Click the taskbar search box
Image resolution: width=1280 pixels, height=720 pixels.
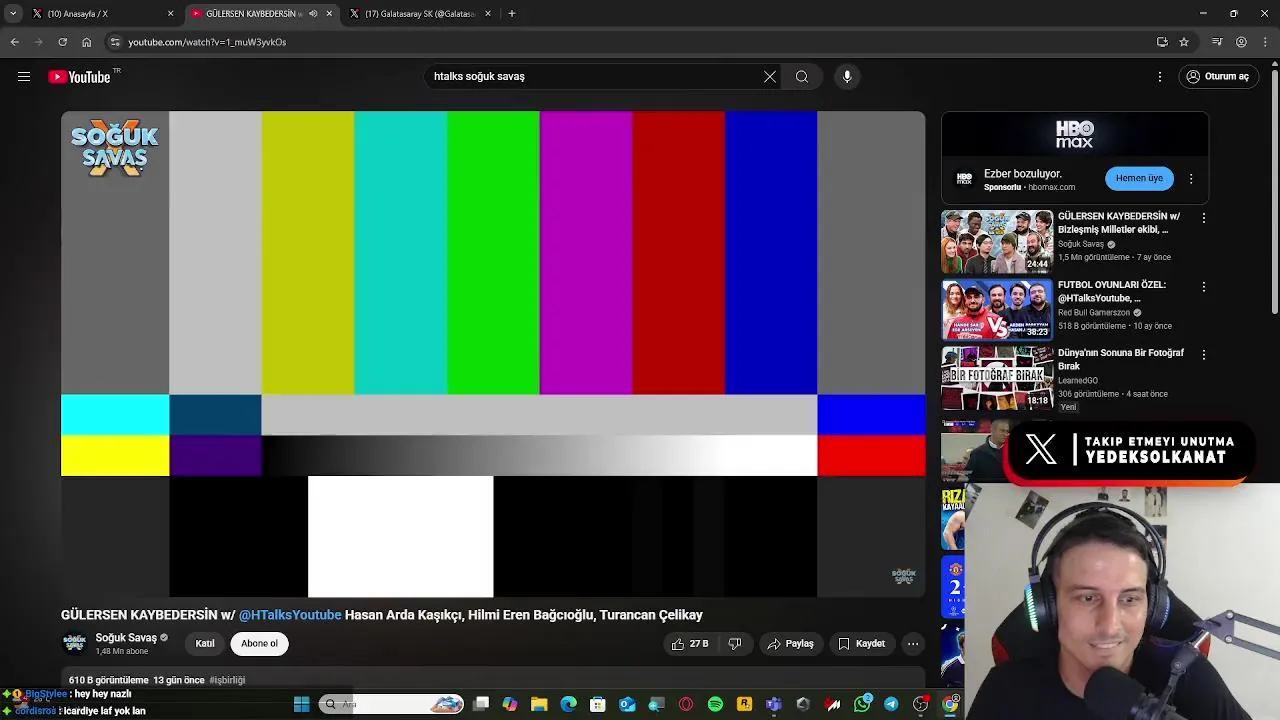tap(393, 704)
